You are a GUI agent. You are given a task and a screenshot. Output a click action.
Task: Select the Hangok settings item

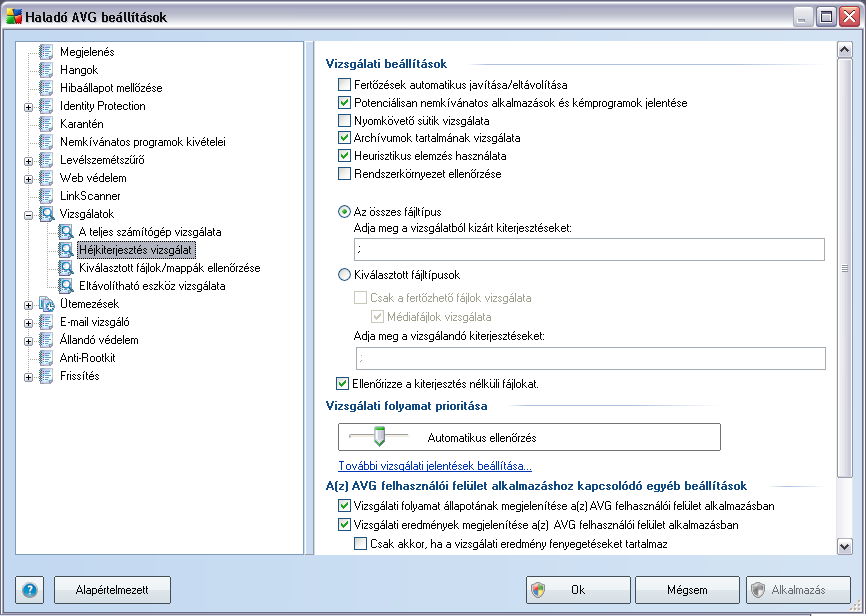79,70
